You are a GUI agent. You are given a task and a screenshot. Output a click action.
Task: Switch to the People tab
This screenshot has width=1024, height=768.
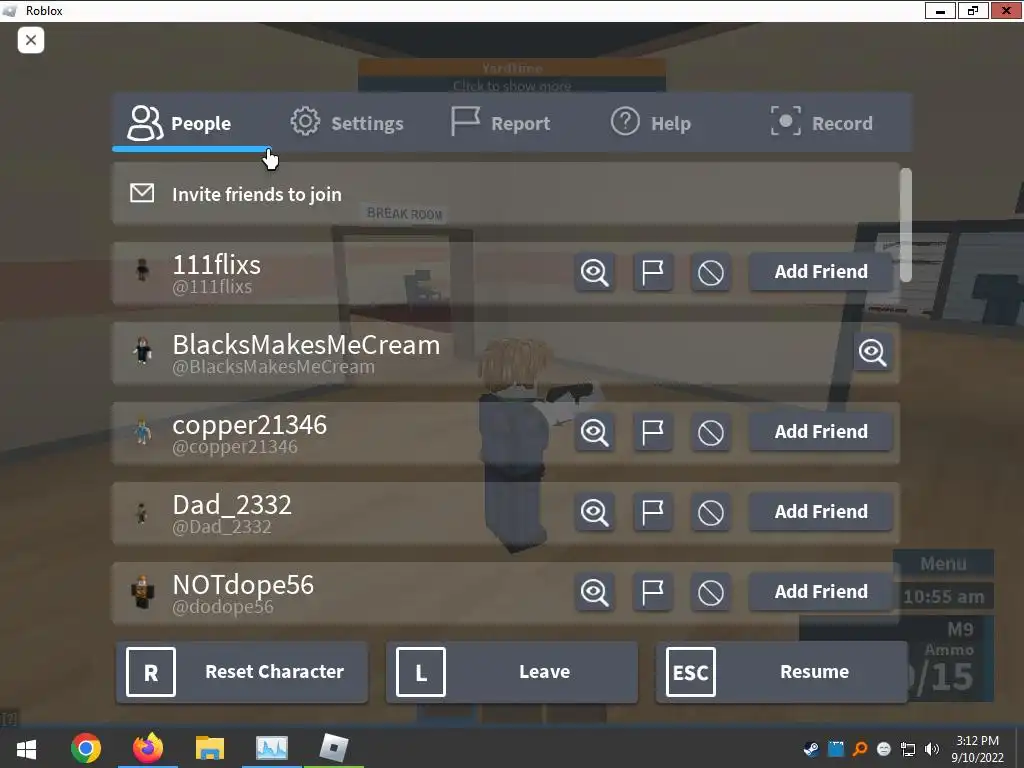(191, 123)
